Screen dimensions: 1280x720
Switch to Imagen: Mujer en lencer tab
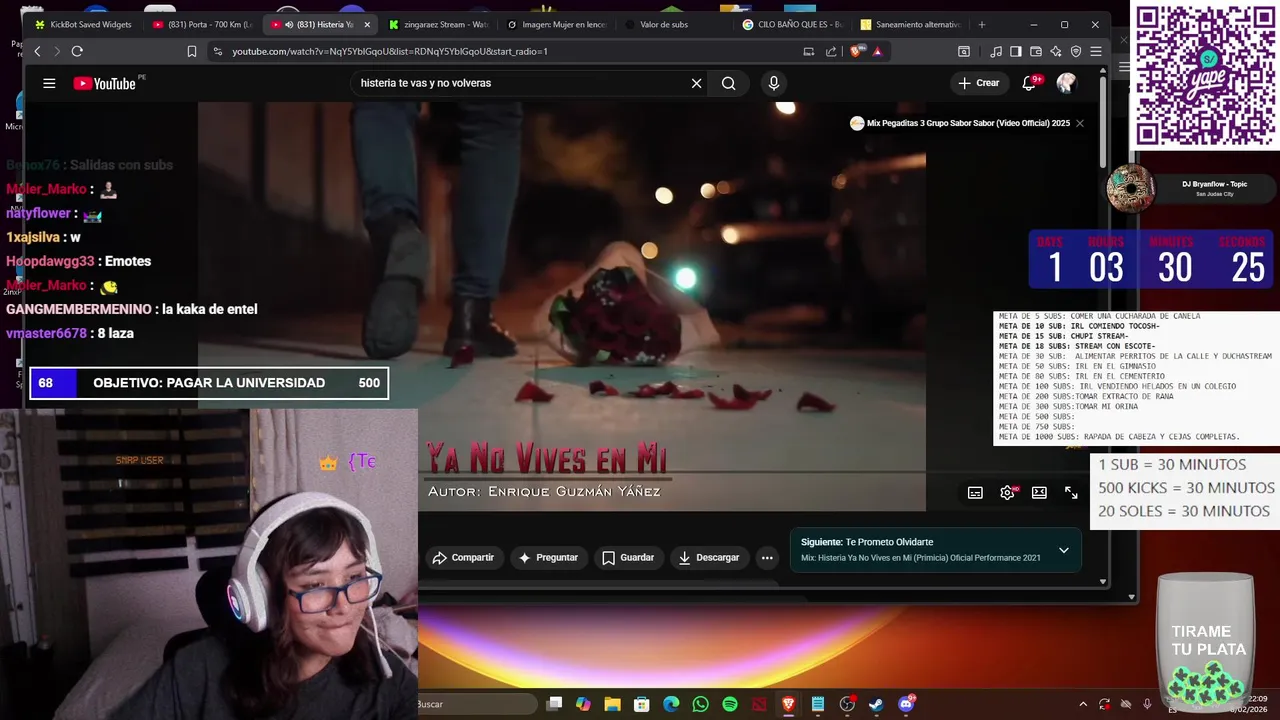click(556, 24)
